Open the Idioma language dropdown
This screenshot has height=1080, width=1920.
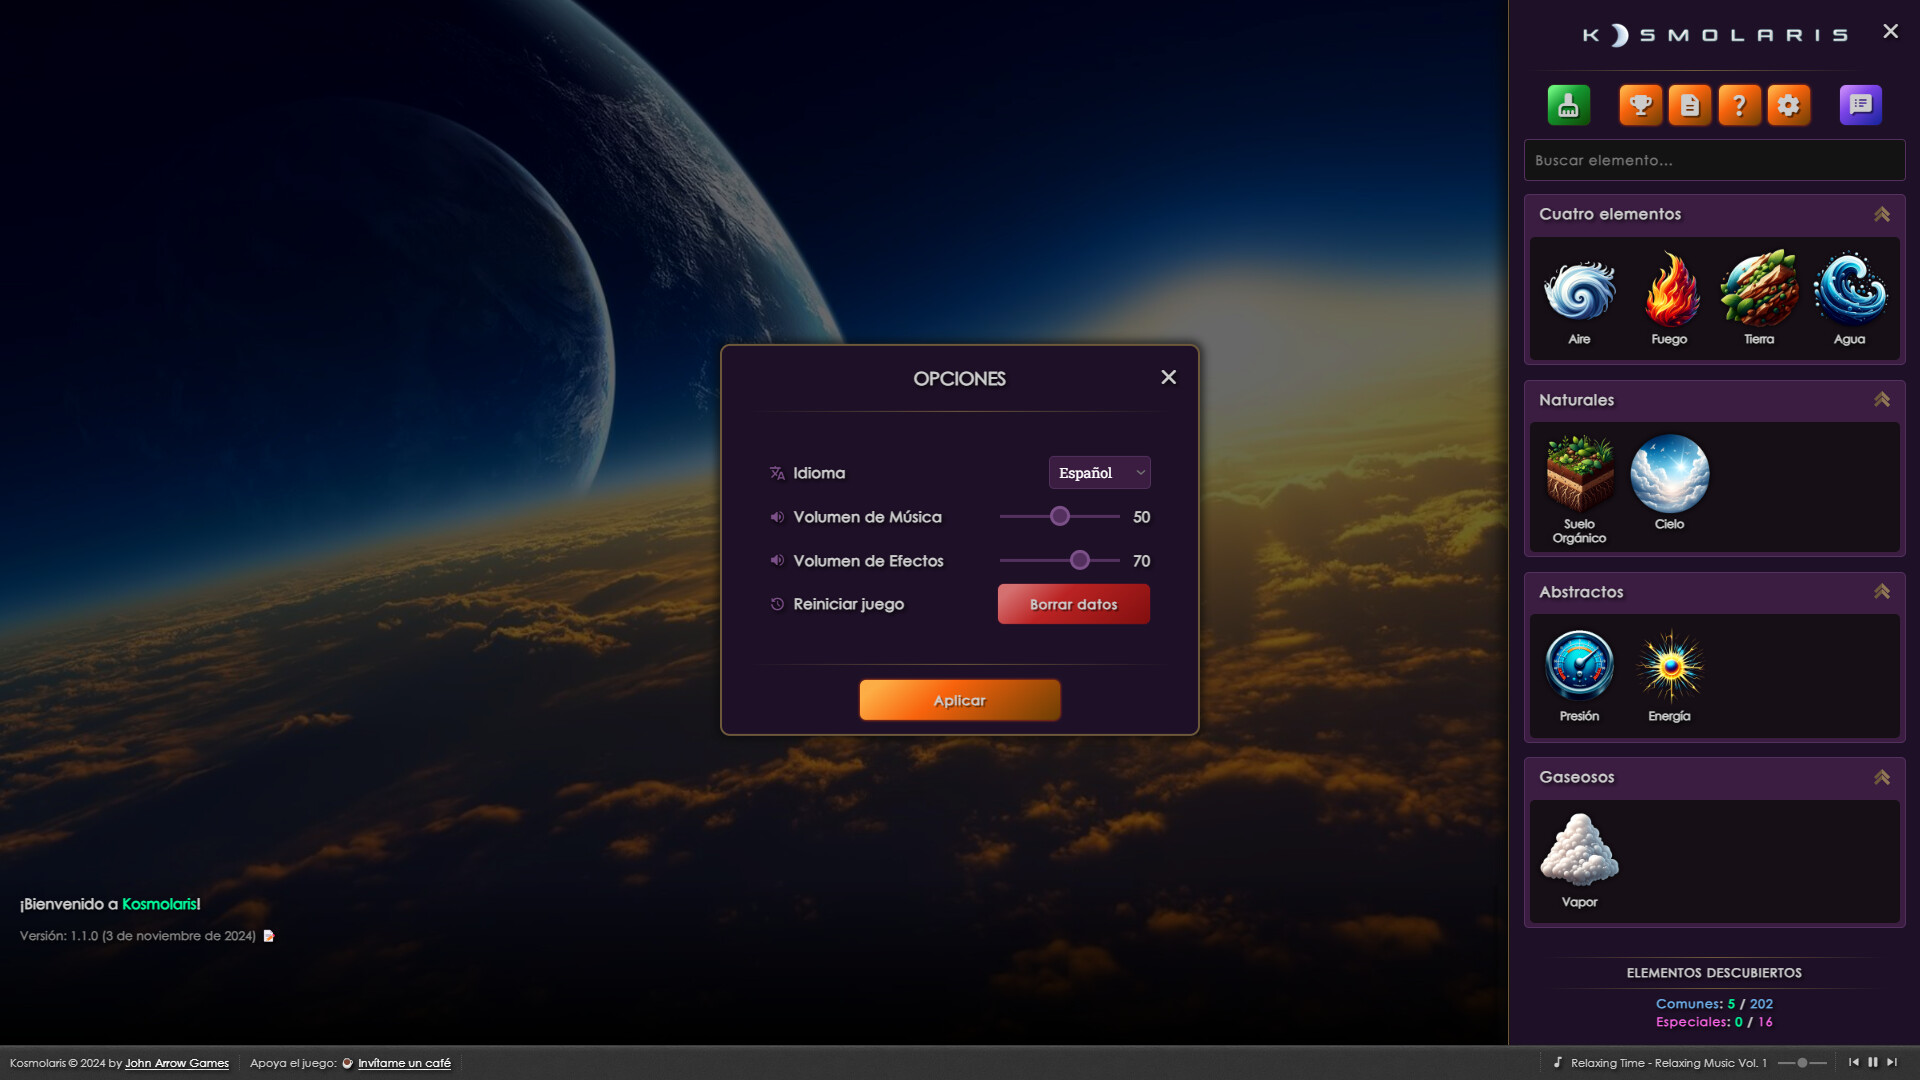click(1099, 473)
